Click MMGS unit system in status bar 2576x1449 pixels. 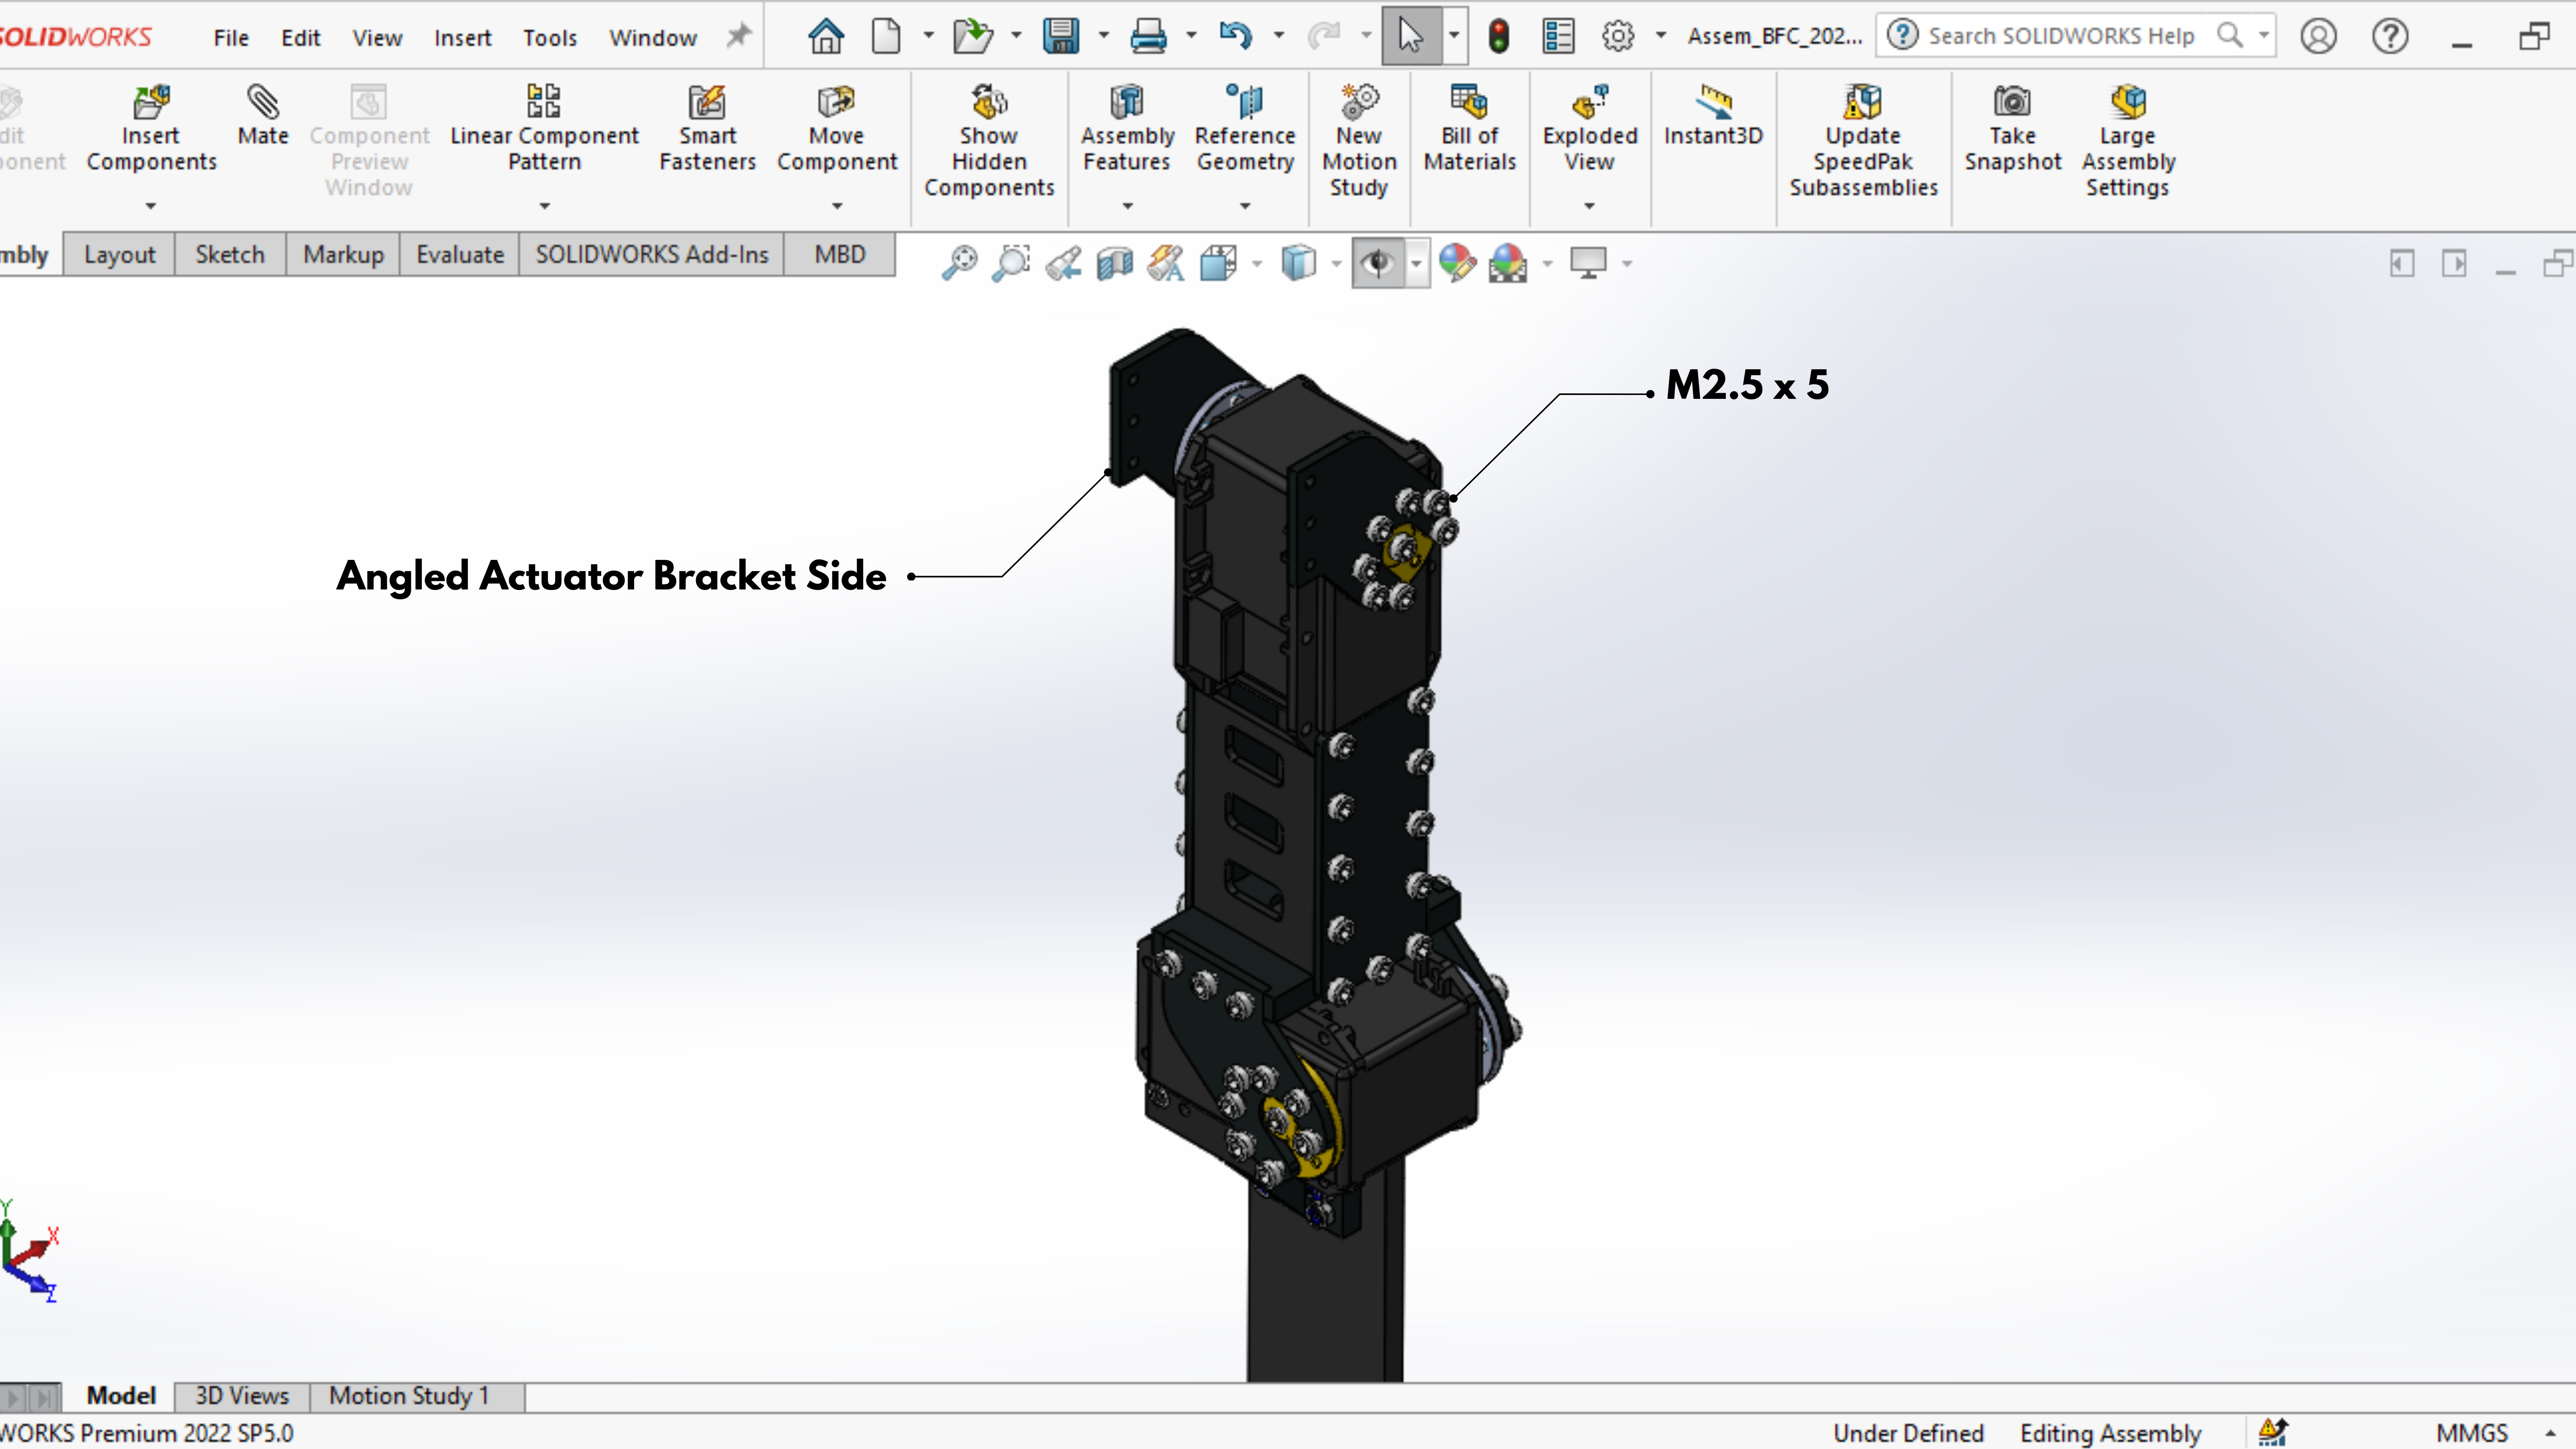[x=2472, y=1433]
